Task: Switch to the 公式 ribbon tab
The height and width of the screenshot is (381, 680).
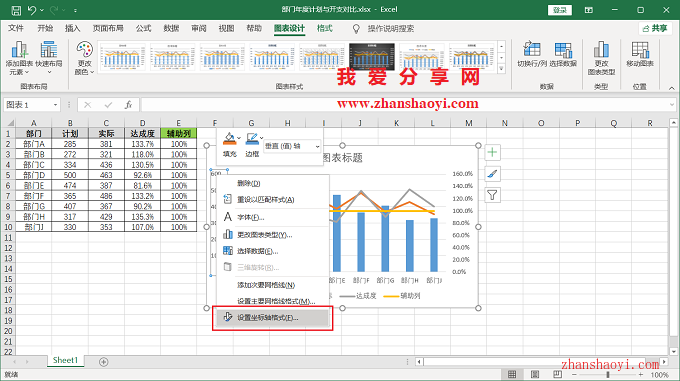Action: click(x=143, y=29)
